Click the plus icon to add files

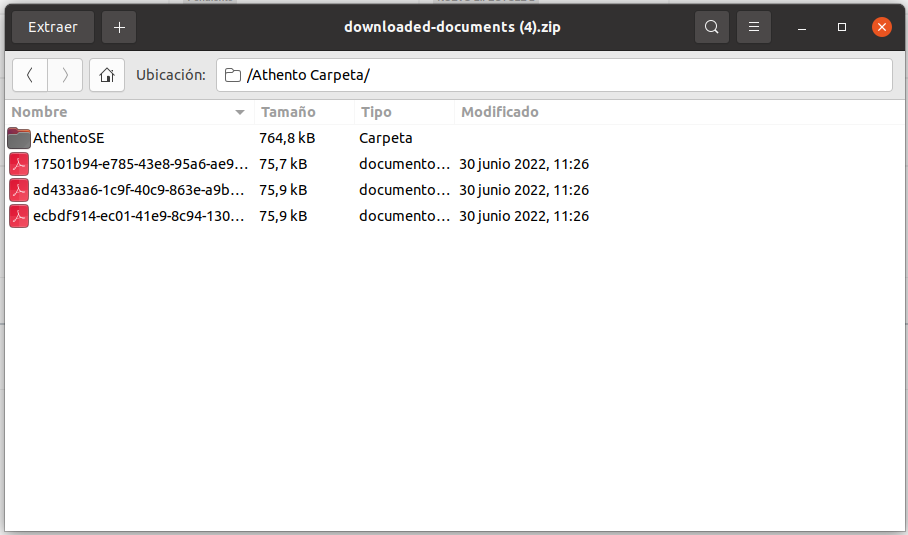(x=119, y=27)
